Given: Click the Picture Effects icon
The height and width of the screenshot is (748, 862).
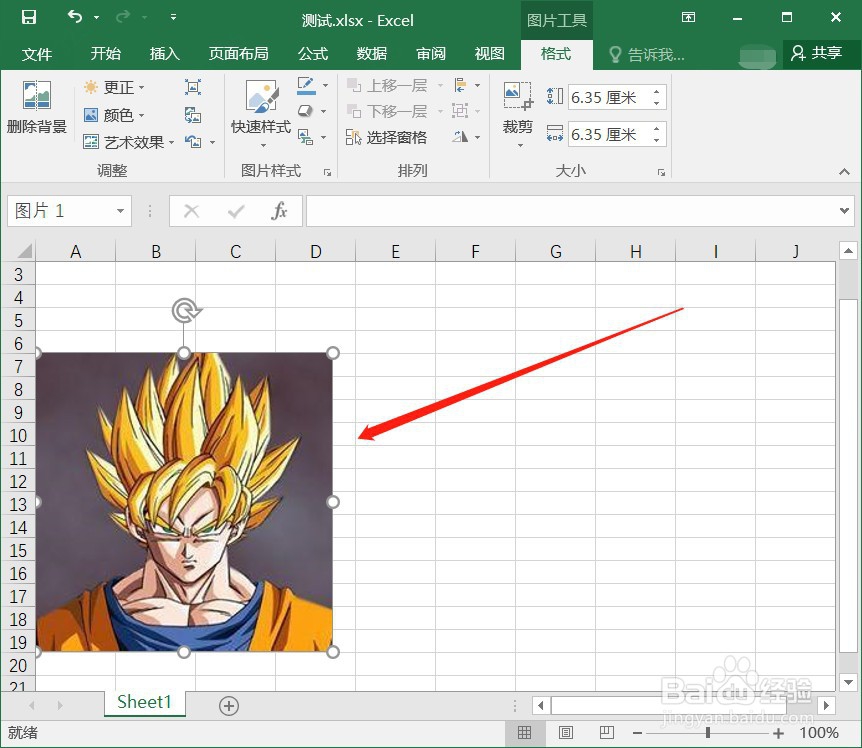Looking at the screenshot, I should click(x=306, y=112).
